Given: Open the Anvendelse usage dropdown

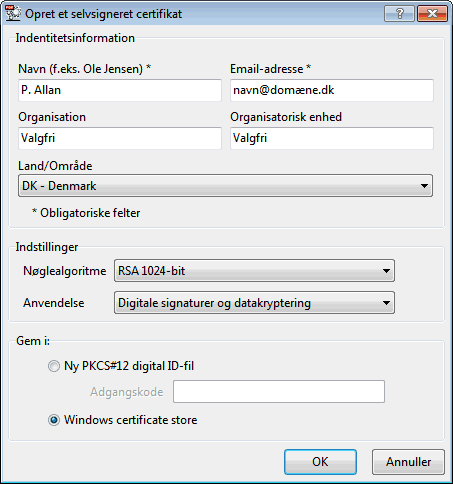Looking at the screenshot, I should point(254,303).
